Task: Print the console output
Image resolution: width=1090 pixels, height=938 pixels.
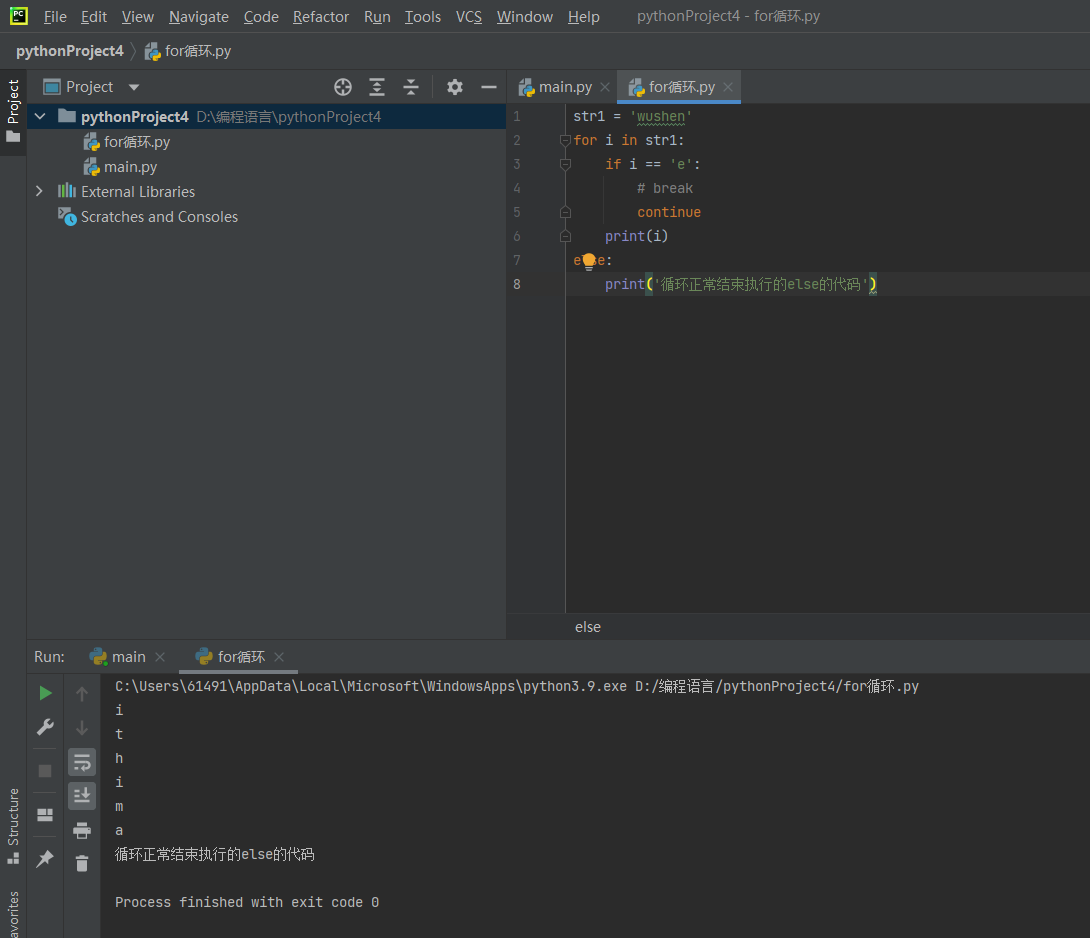Action: pyautogui.click(x=82, y=830)
